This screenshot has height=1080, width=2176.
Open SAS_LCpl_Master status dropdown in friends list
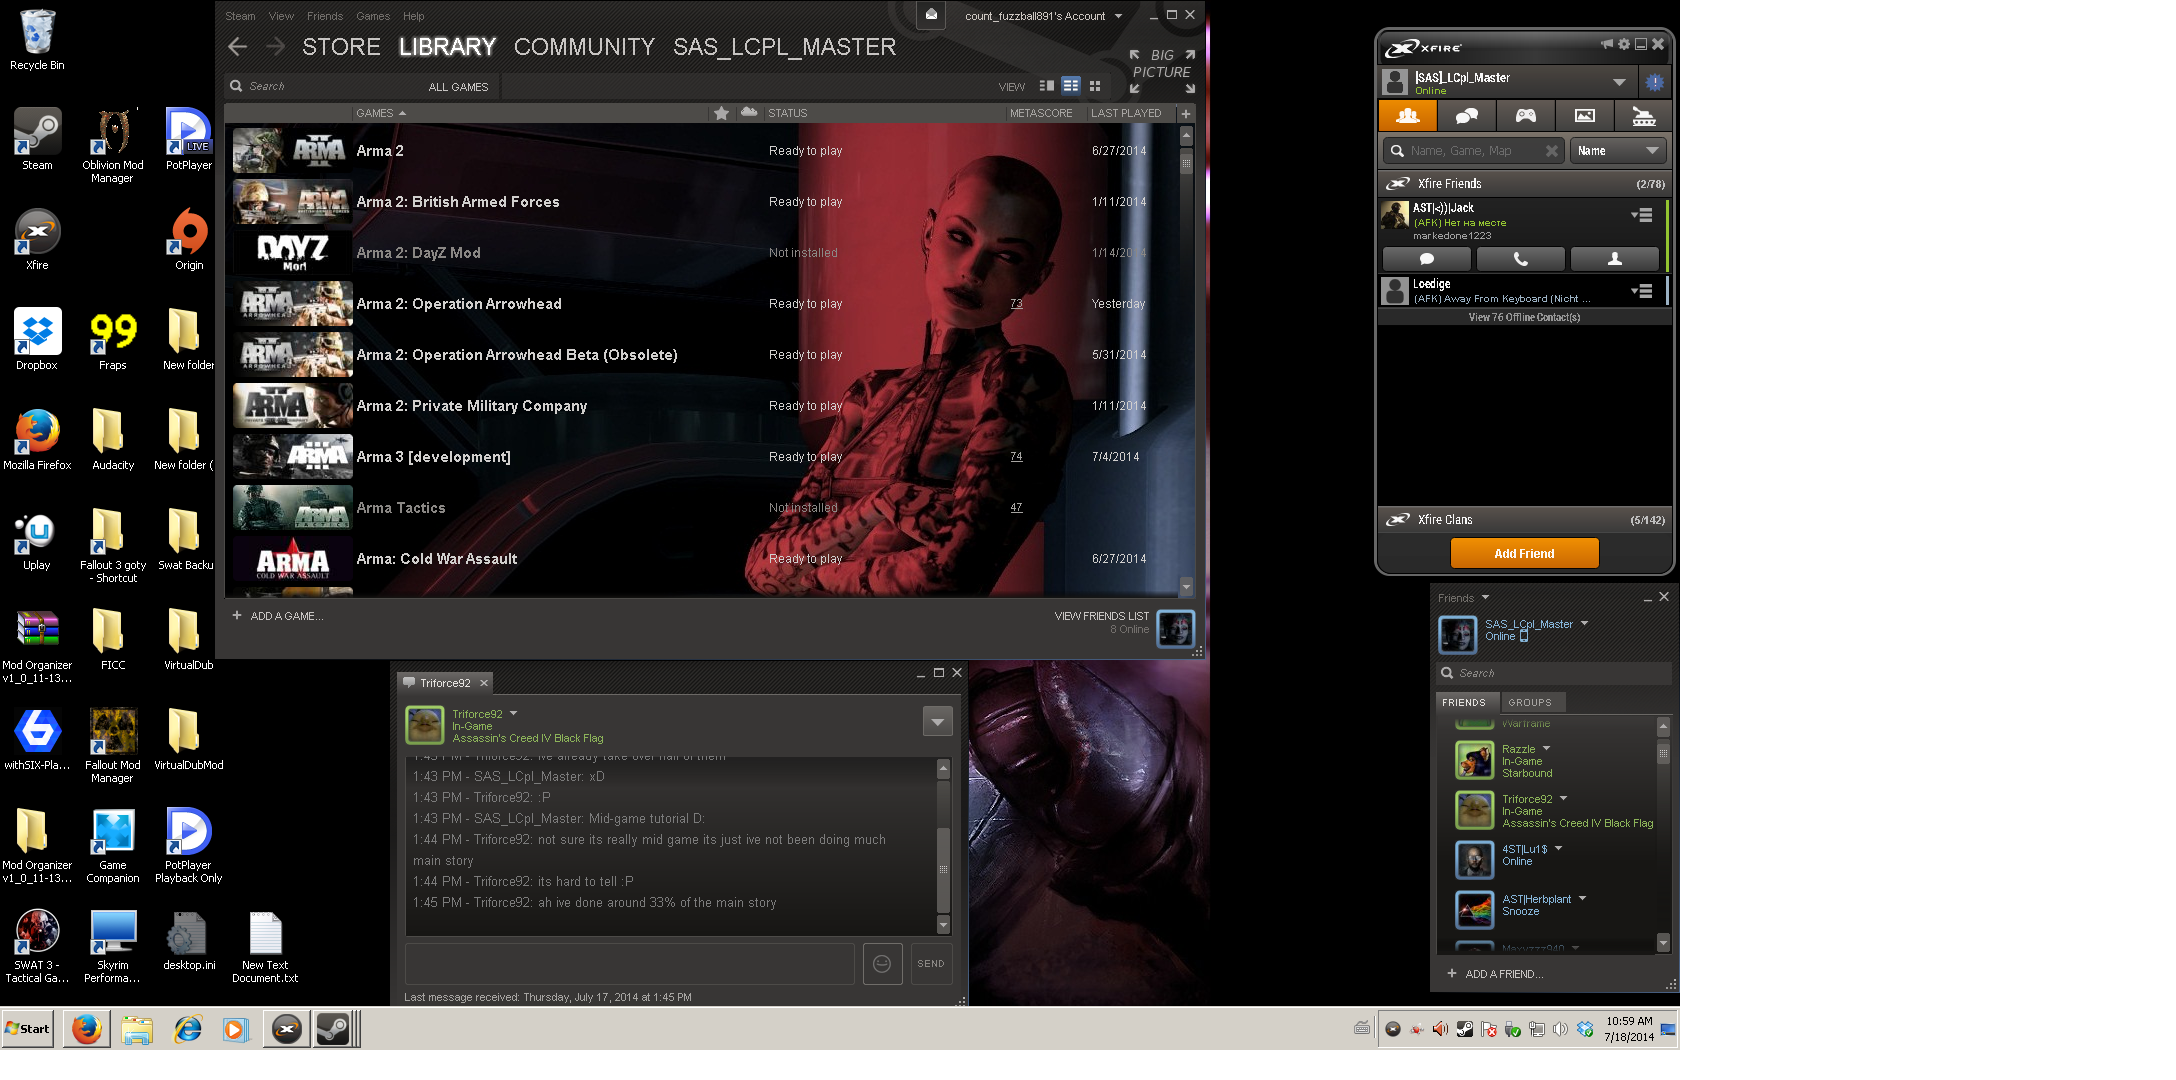click(x=1584, y=624)
